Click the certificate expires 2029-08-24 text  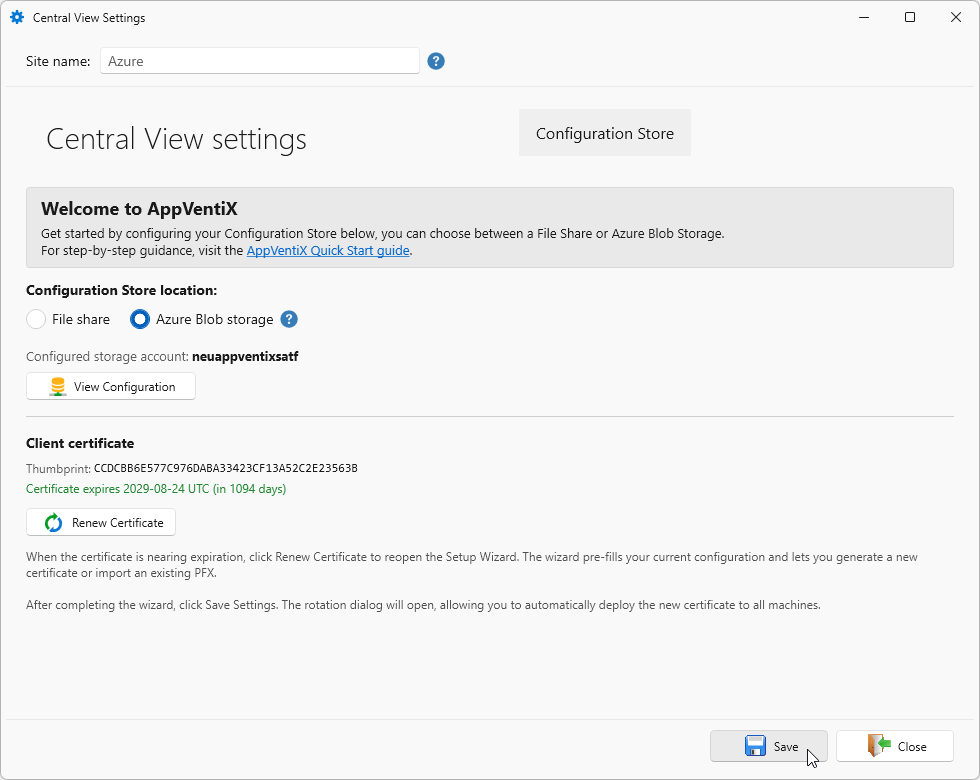coord(156,489)
